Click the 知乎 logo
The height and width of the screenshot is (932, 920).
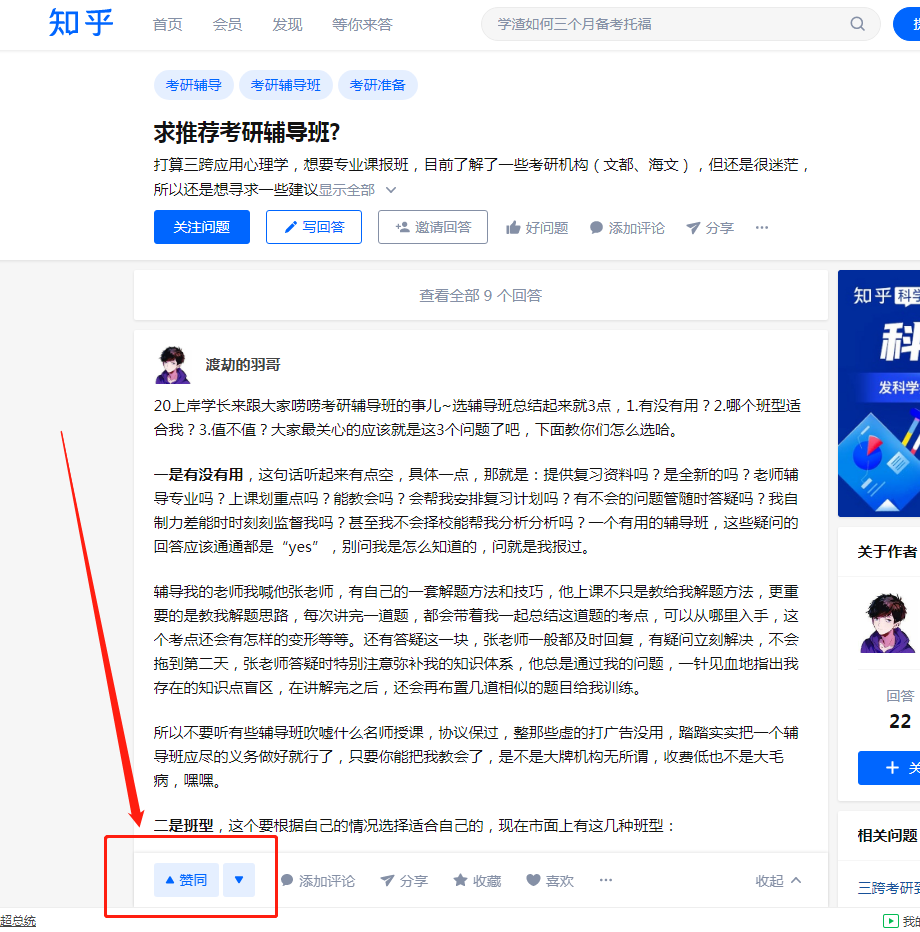pos(80,24)
